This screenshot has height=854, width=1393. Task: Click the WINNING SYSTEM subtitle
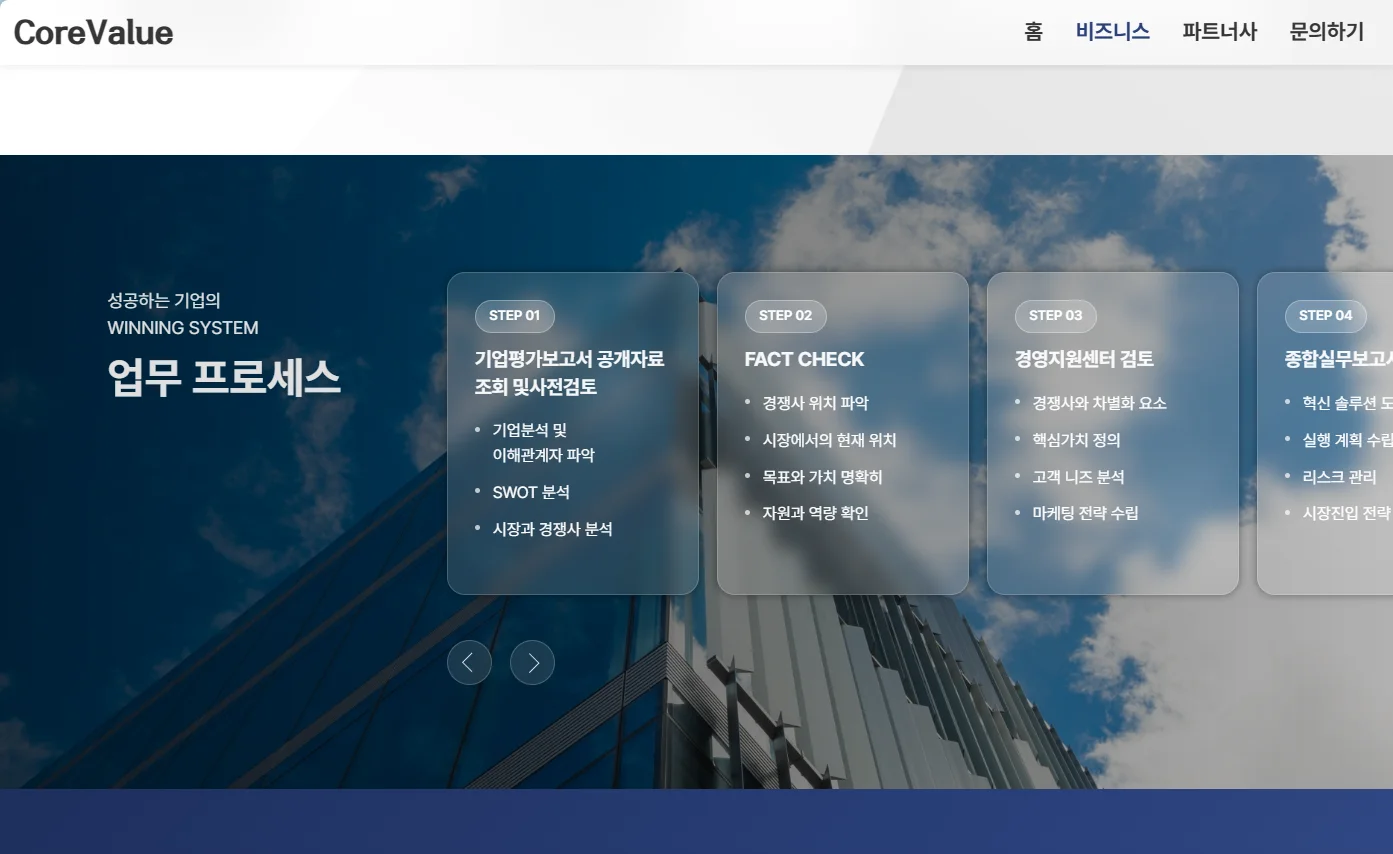183,328
